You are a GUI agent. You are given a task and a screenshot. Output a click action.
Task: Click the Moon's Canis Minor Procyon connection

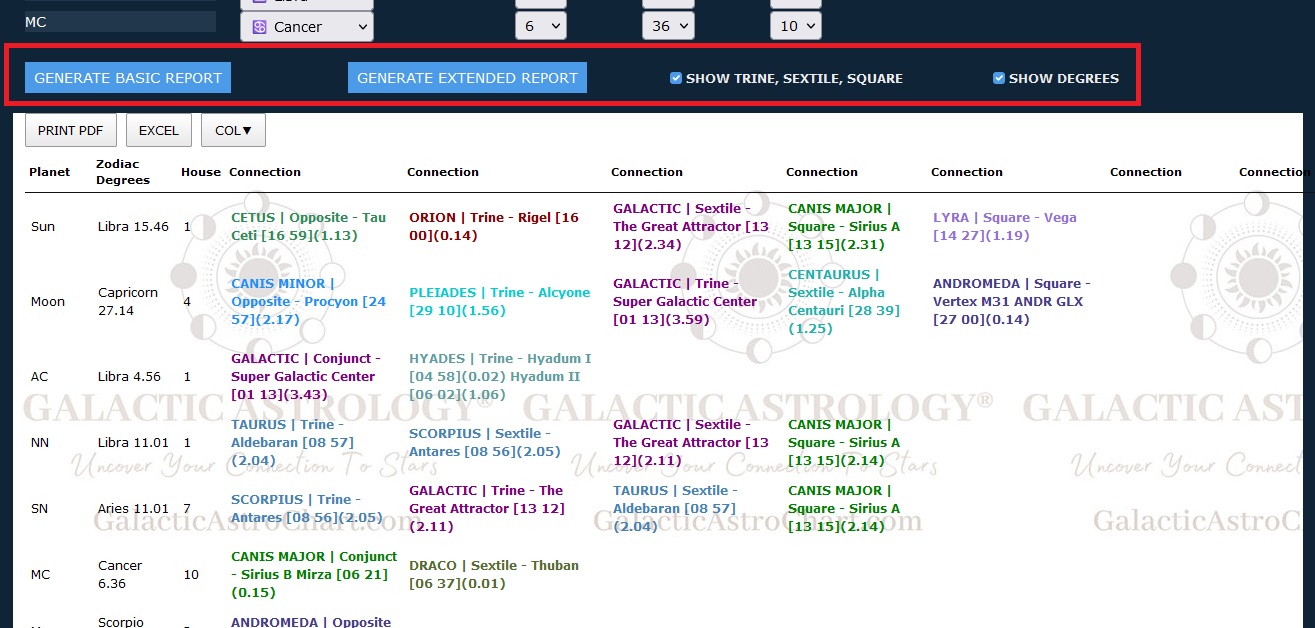308,301
